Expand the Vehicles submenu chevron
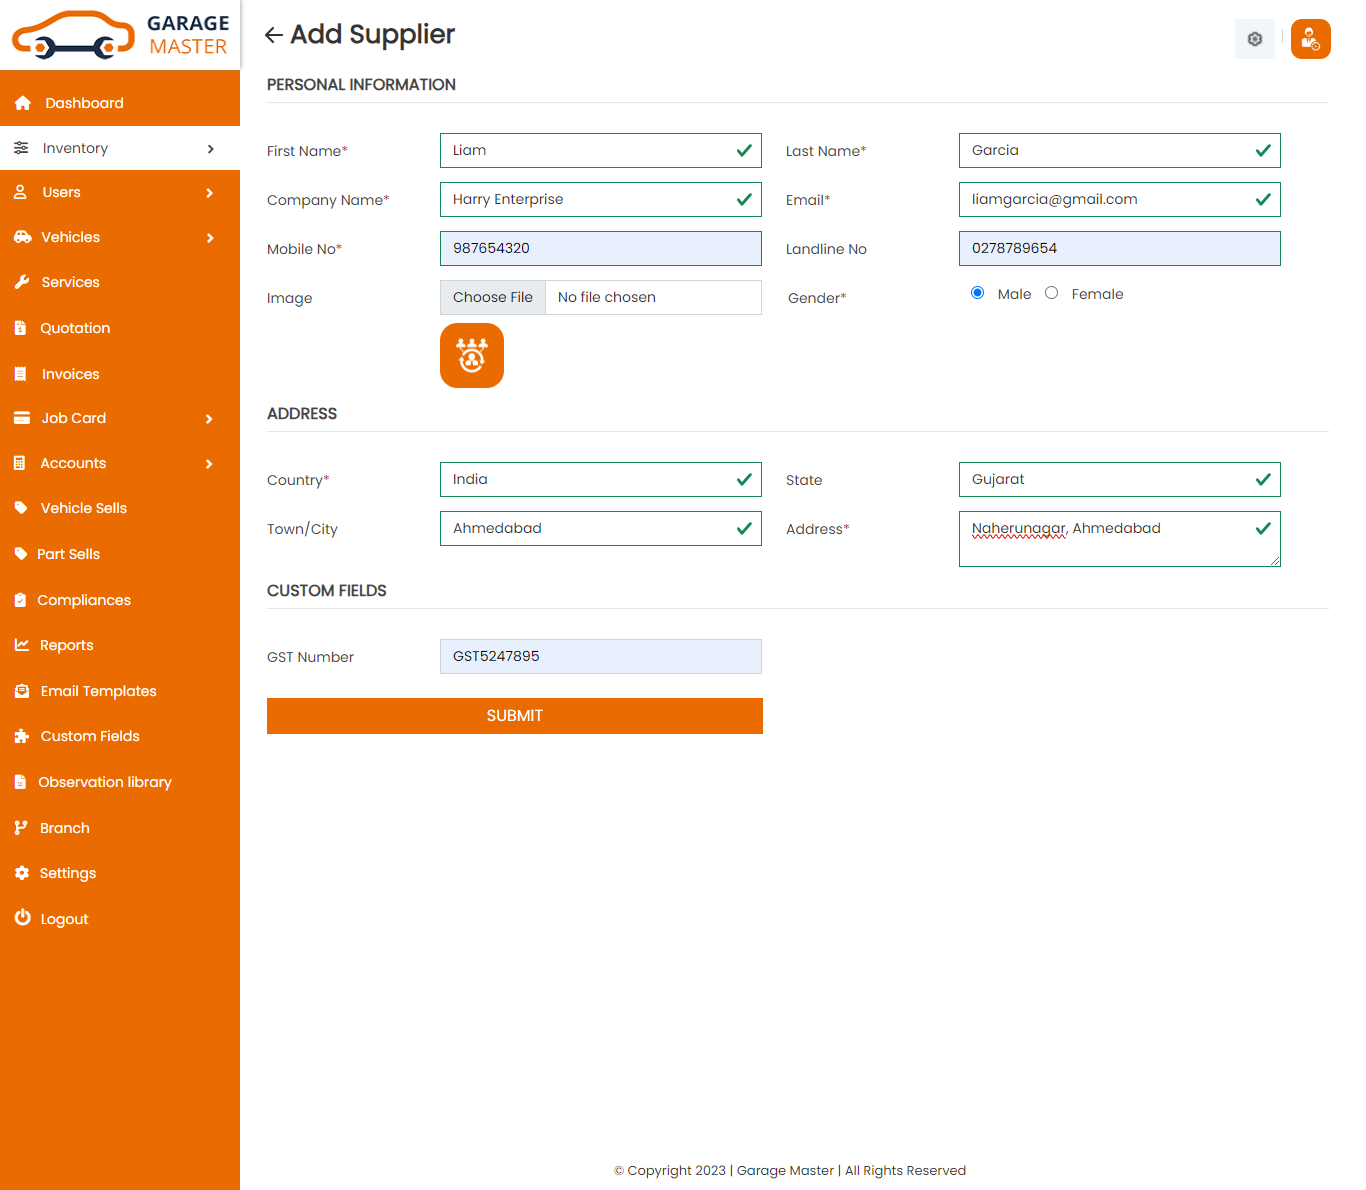1366x1190 pixels. tap(210, 238)
